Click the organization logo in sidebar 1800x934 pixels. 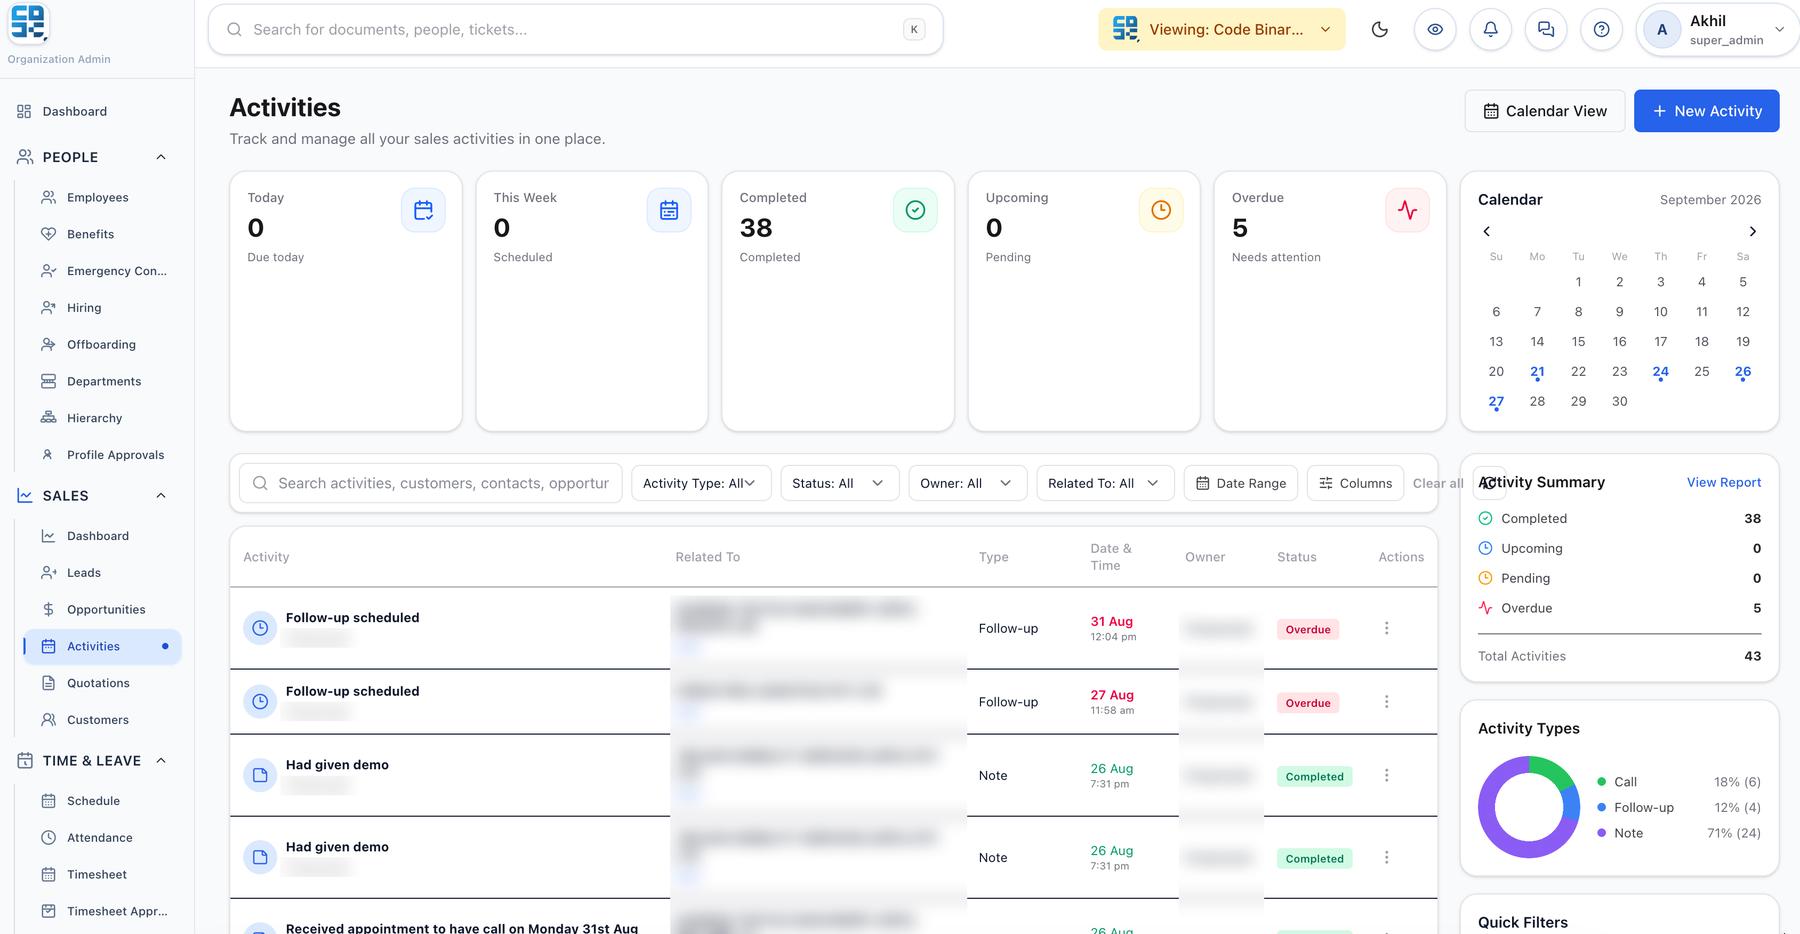28,24
